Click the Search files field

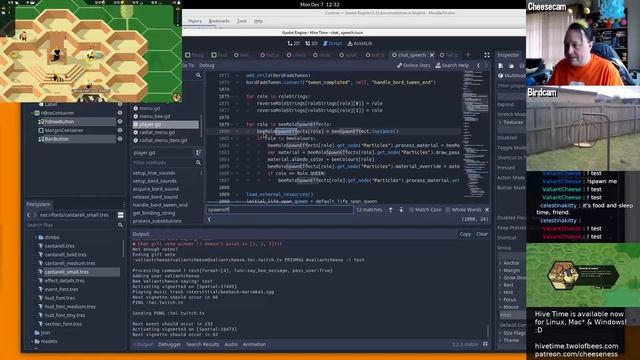point(71,225)
